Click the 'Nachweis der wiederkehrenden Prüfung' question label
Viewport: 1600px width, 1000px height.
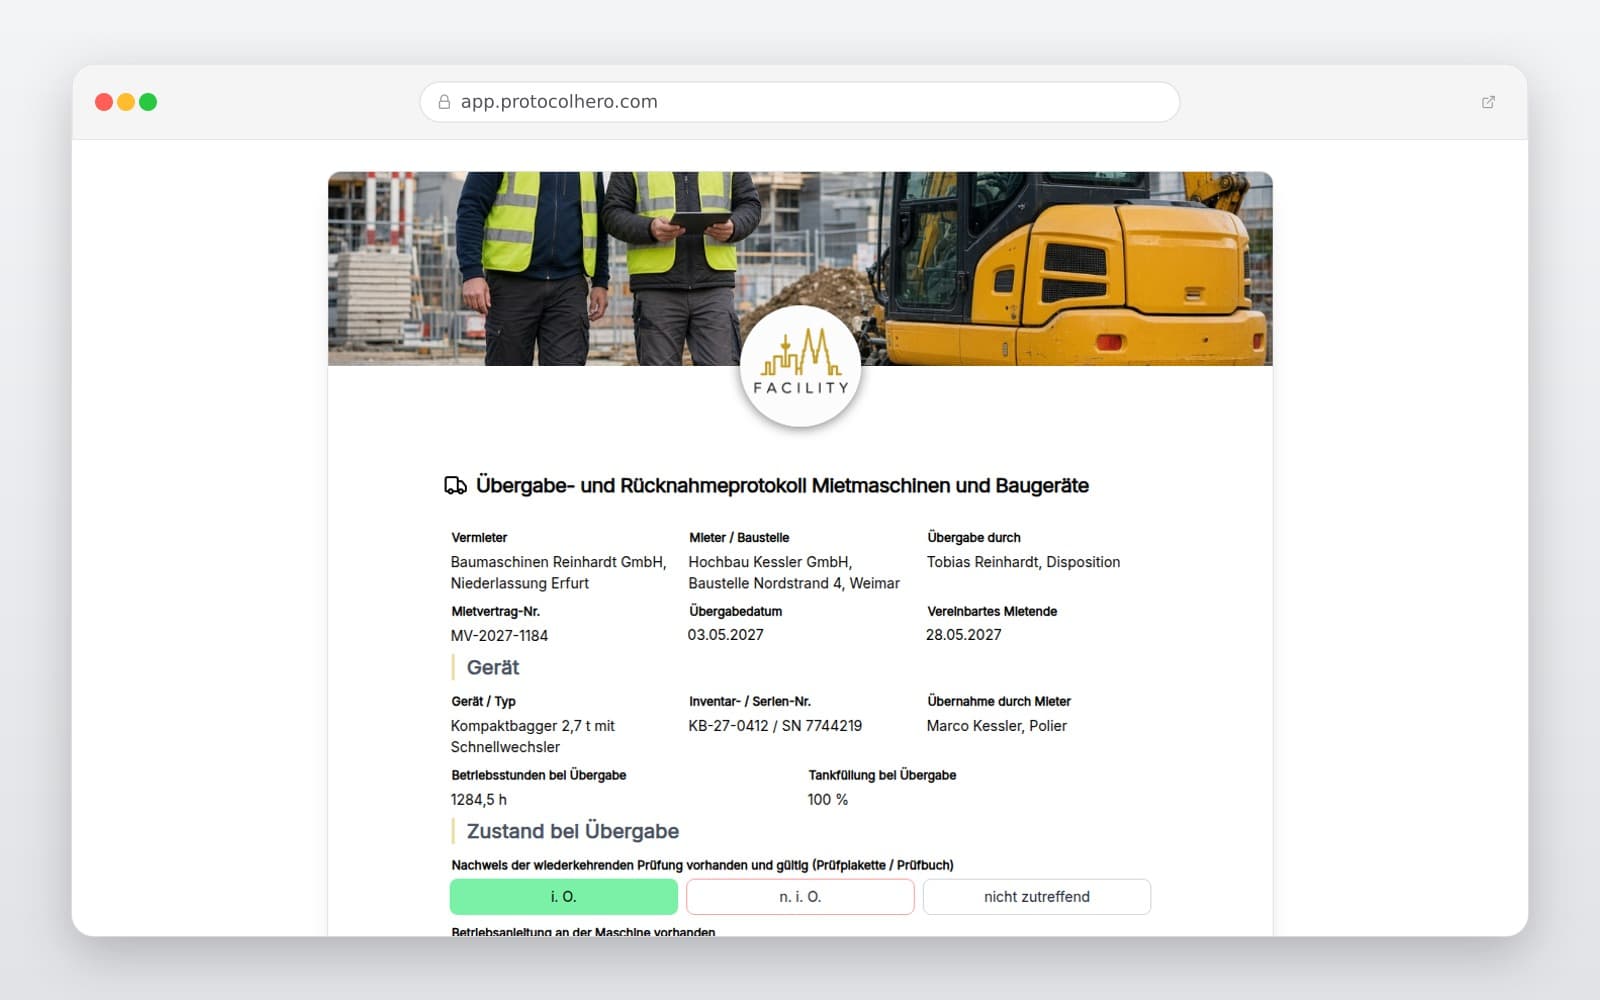702,866
